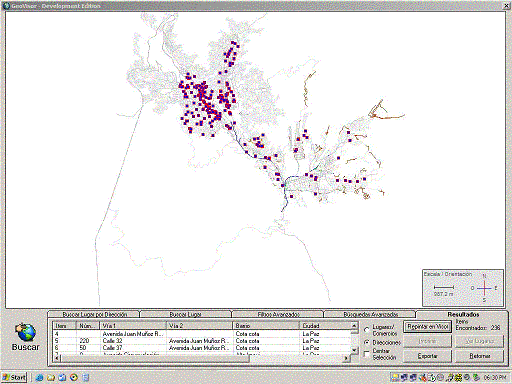Screen dimensions: 512x384
Task: Switch to Buscar Lugar por Dirección tab
Action: [x=94, y=314]
